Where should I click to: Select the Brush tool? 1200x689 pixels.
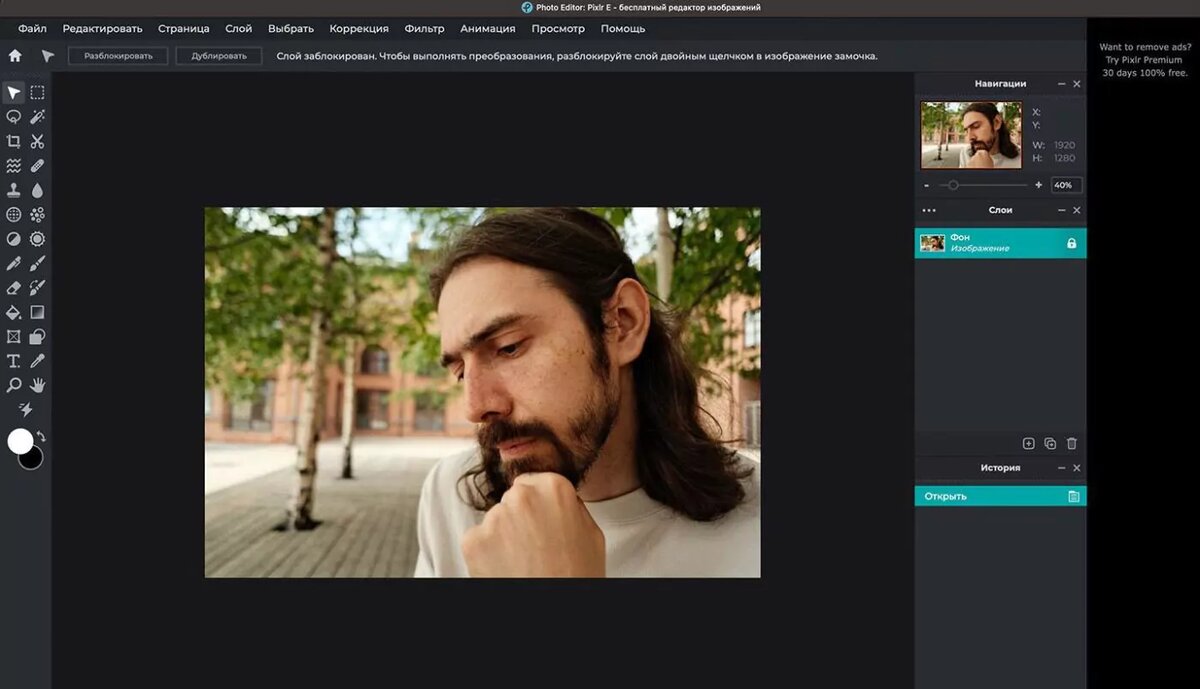[x=37, y=263]
